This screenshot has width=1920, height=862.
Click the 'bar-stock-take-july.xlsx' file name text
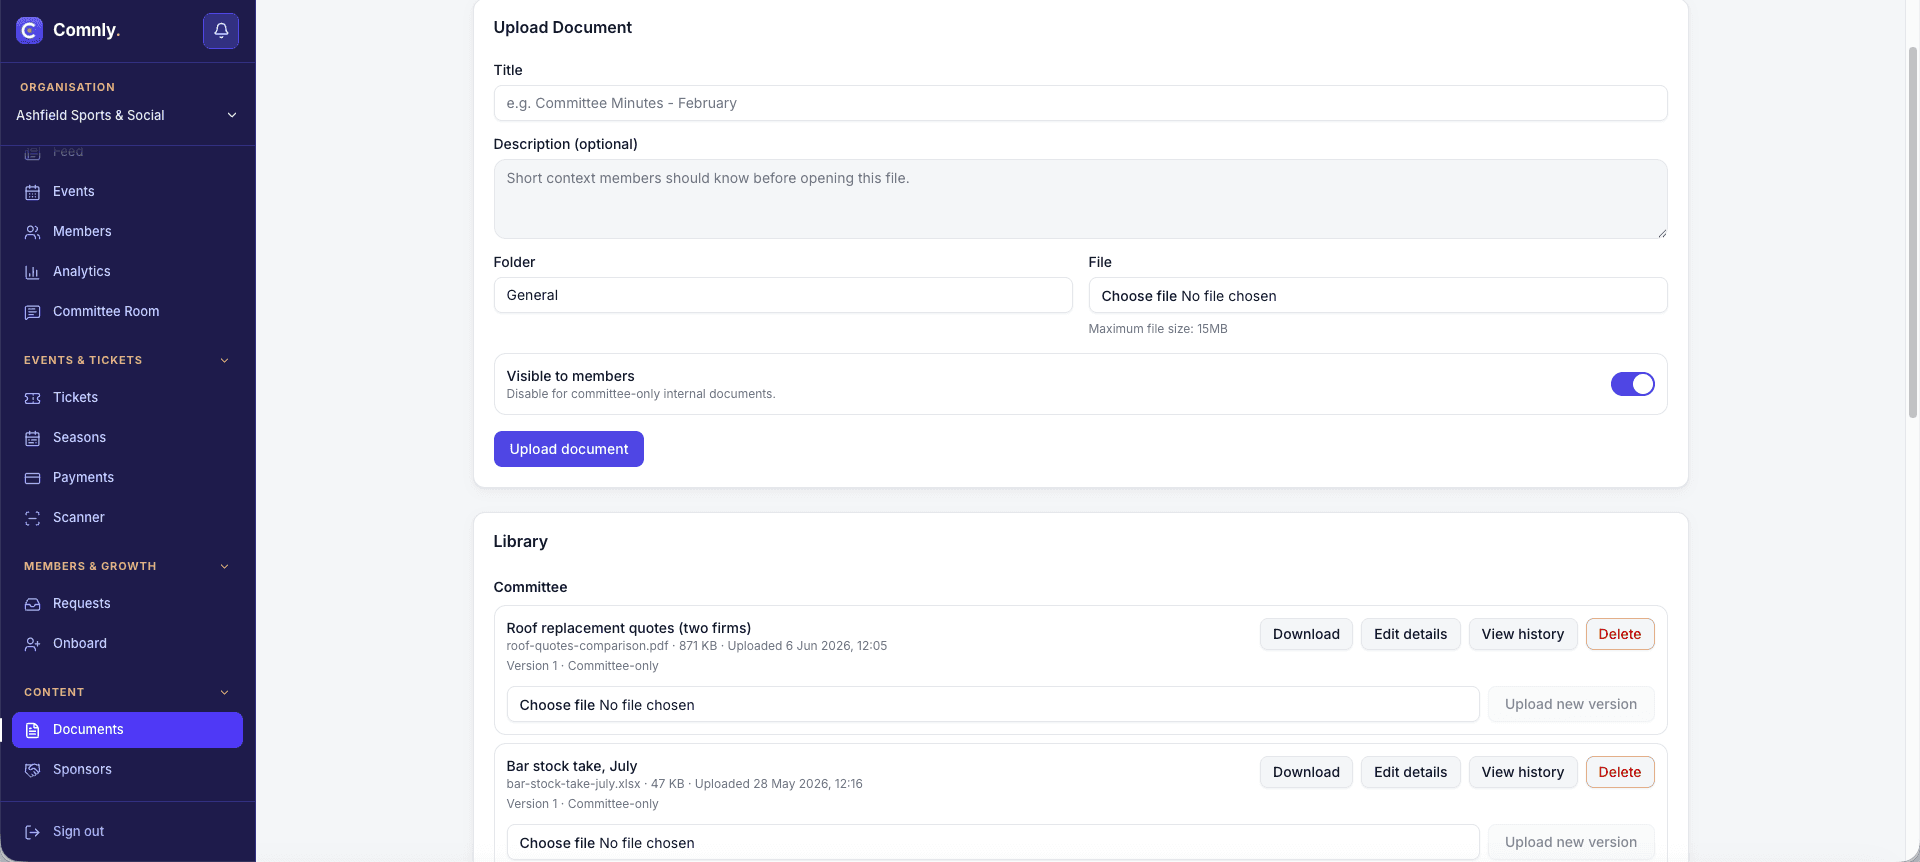tap(573, 784)
